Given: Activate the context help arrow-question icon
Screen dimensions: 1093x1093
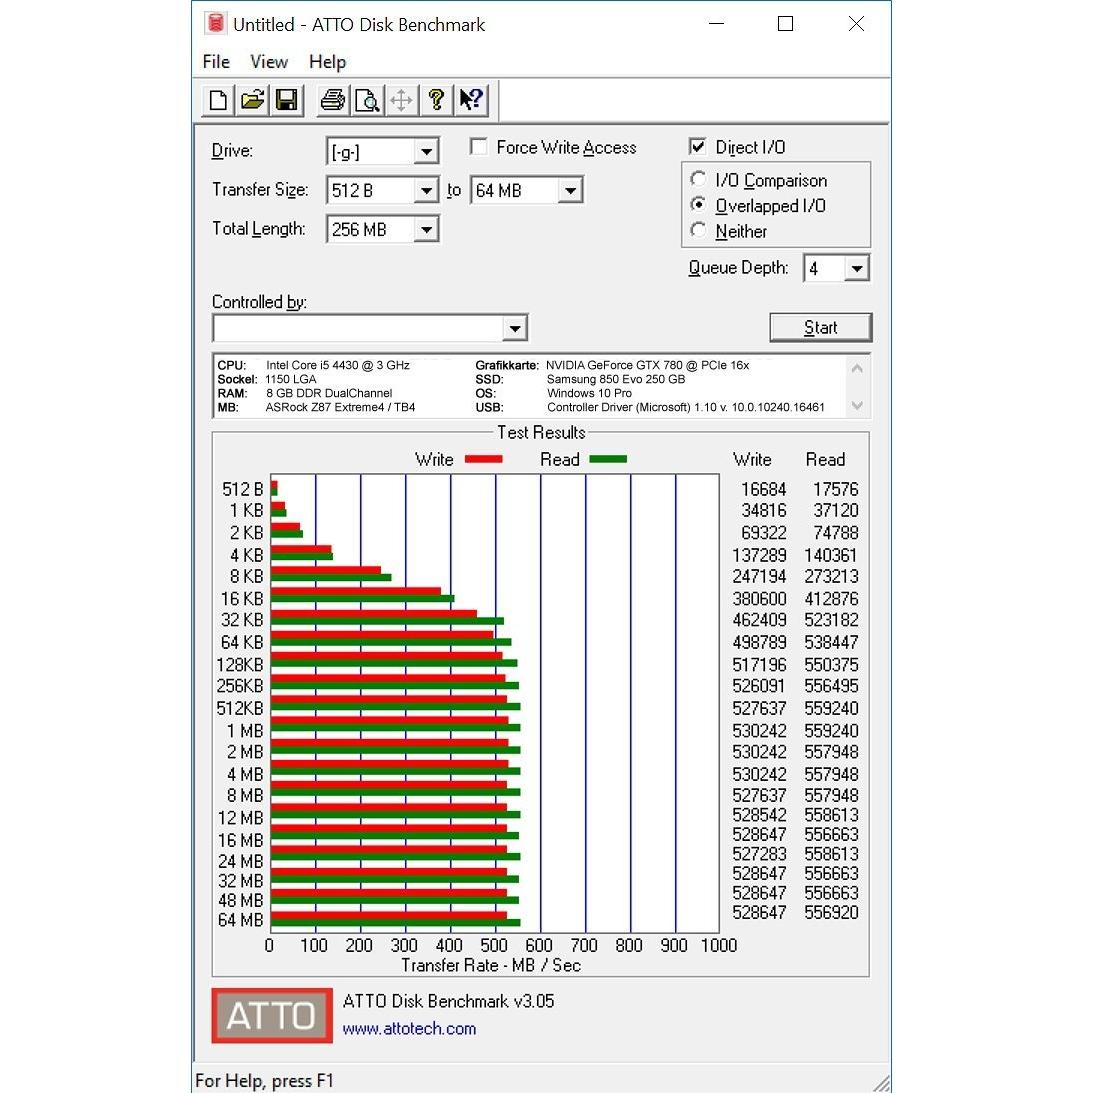Looking at the screenshot, I should click(471, 100).
